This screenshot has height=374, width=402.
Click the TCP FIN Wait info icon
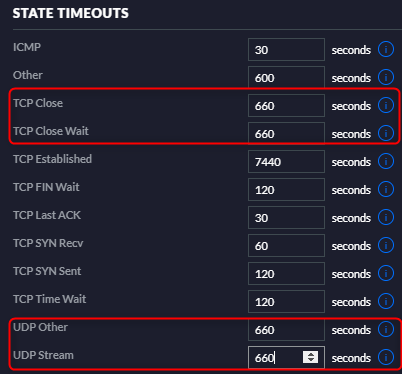tap(386, 189)
